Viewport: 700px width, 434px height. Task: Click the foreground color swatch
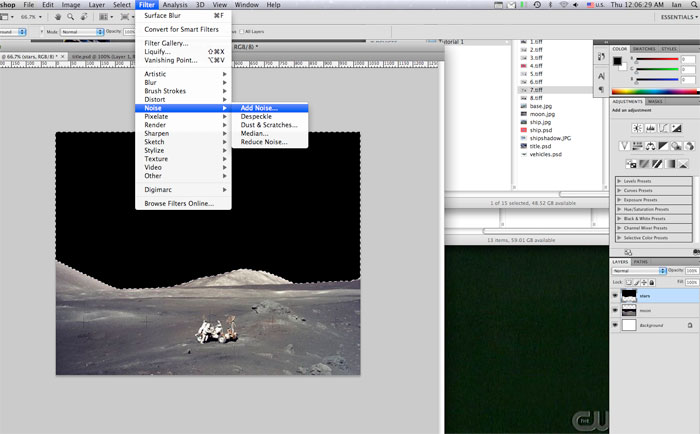[x=618, y=61]
